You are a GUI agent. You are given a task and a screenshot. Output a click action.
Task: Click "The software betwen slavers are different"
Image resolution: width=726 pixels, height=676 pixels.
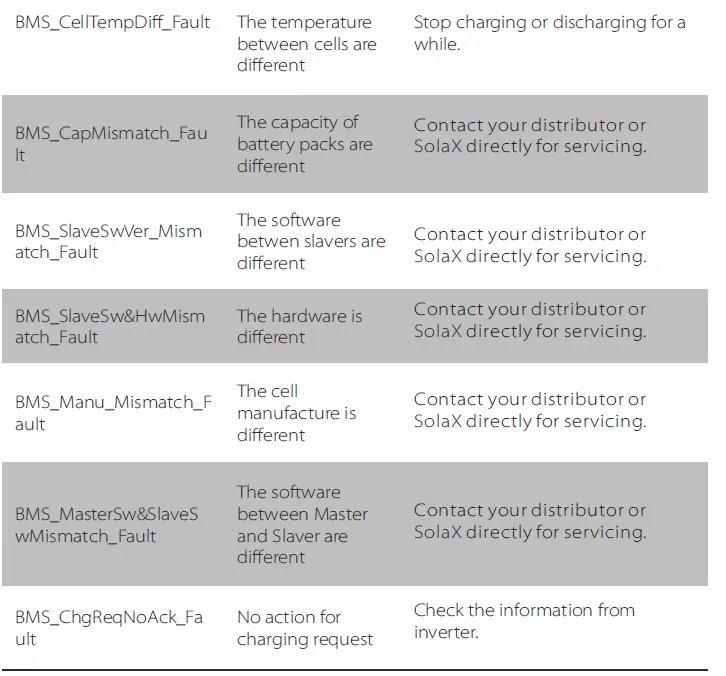[310, 241]
